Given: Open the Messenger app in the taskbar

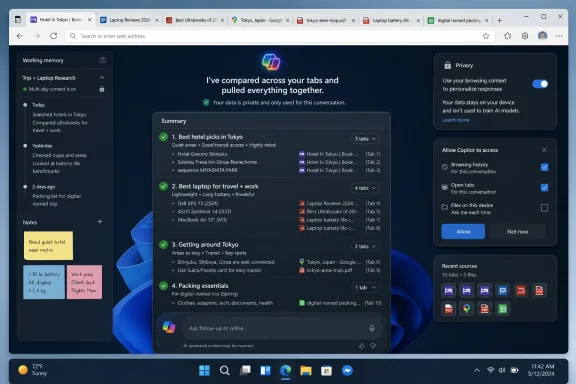Looking at the screenshot, I should coord(347,370).
